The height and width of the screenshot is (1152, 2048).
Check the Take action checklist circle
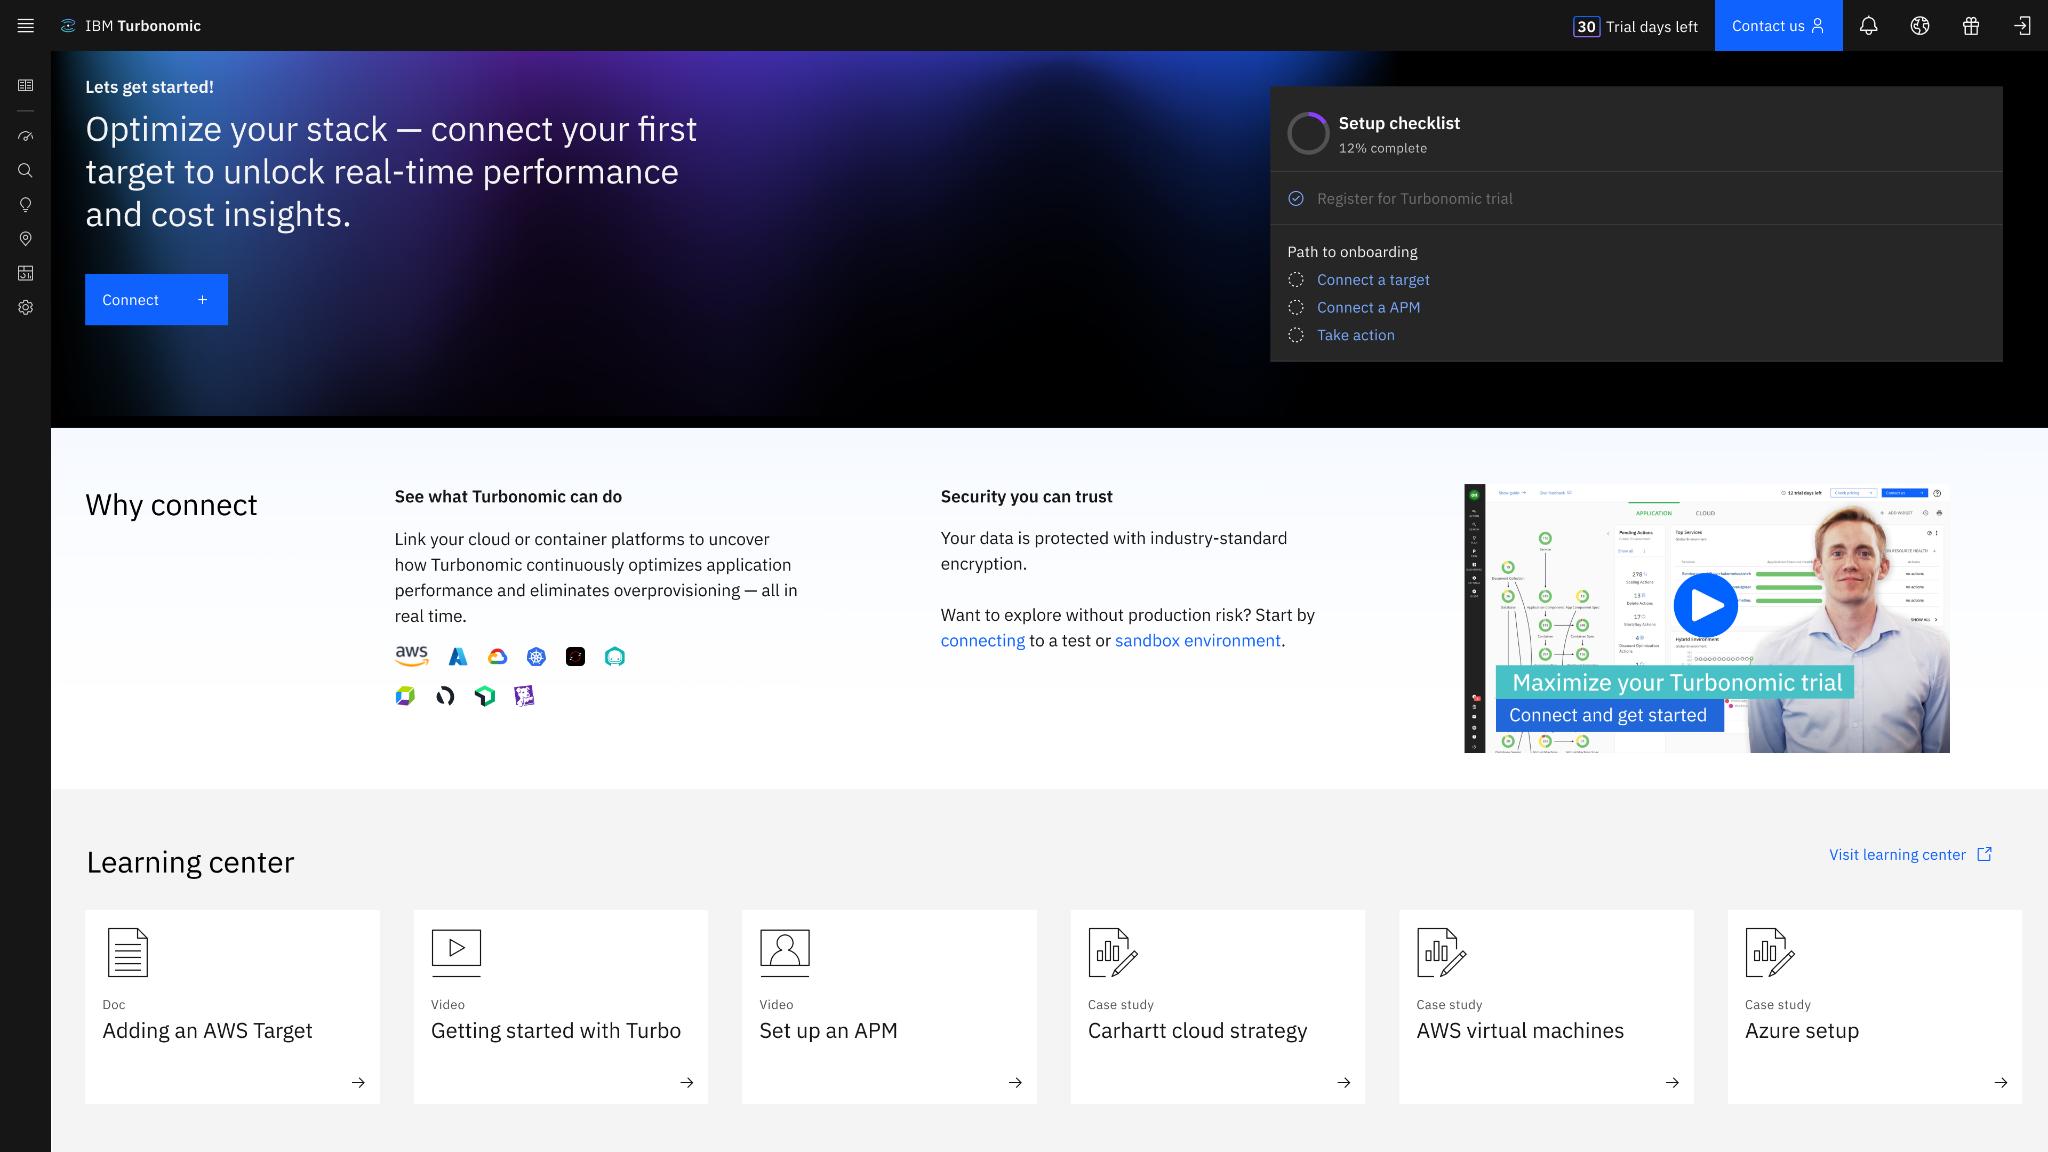(1296, 335)
